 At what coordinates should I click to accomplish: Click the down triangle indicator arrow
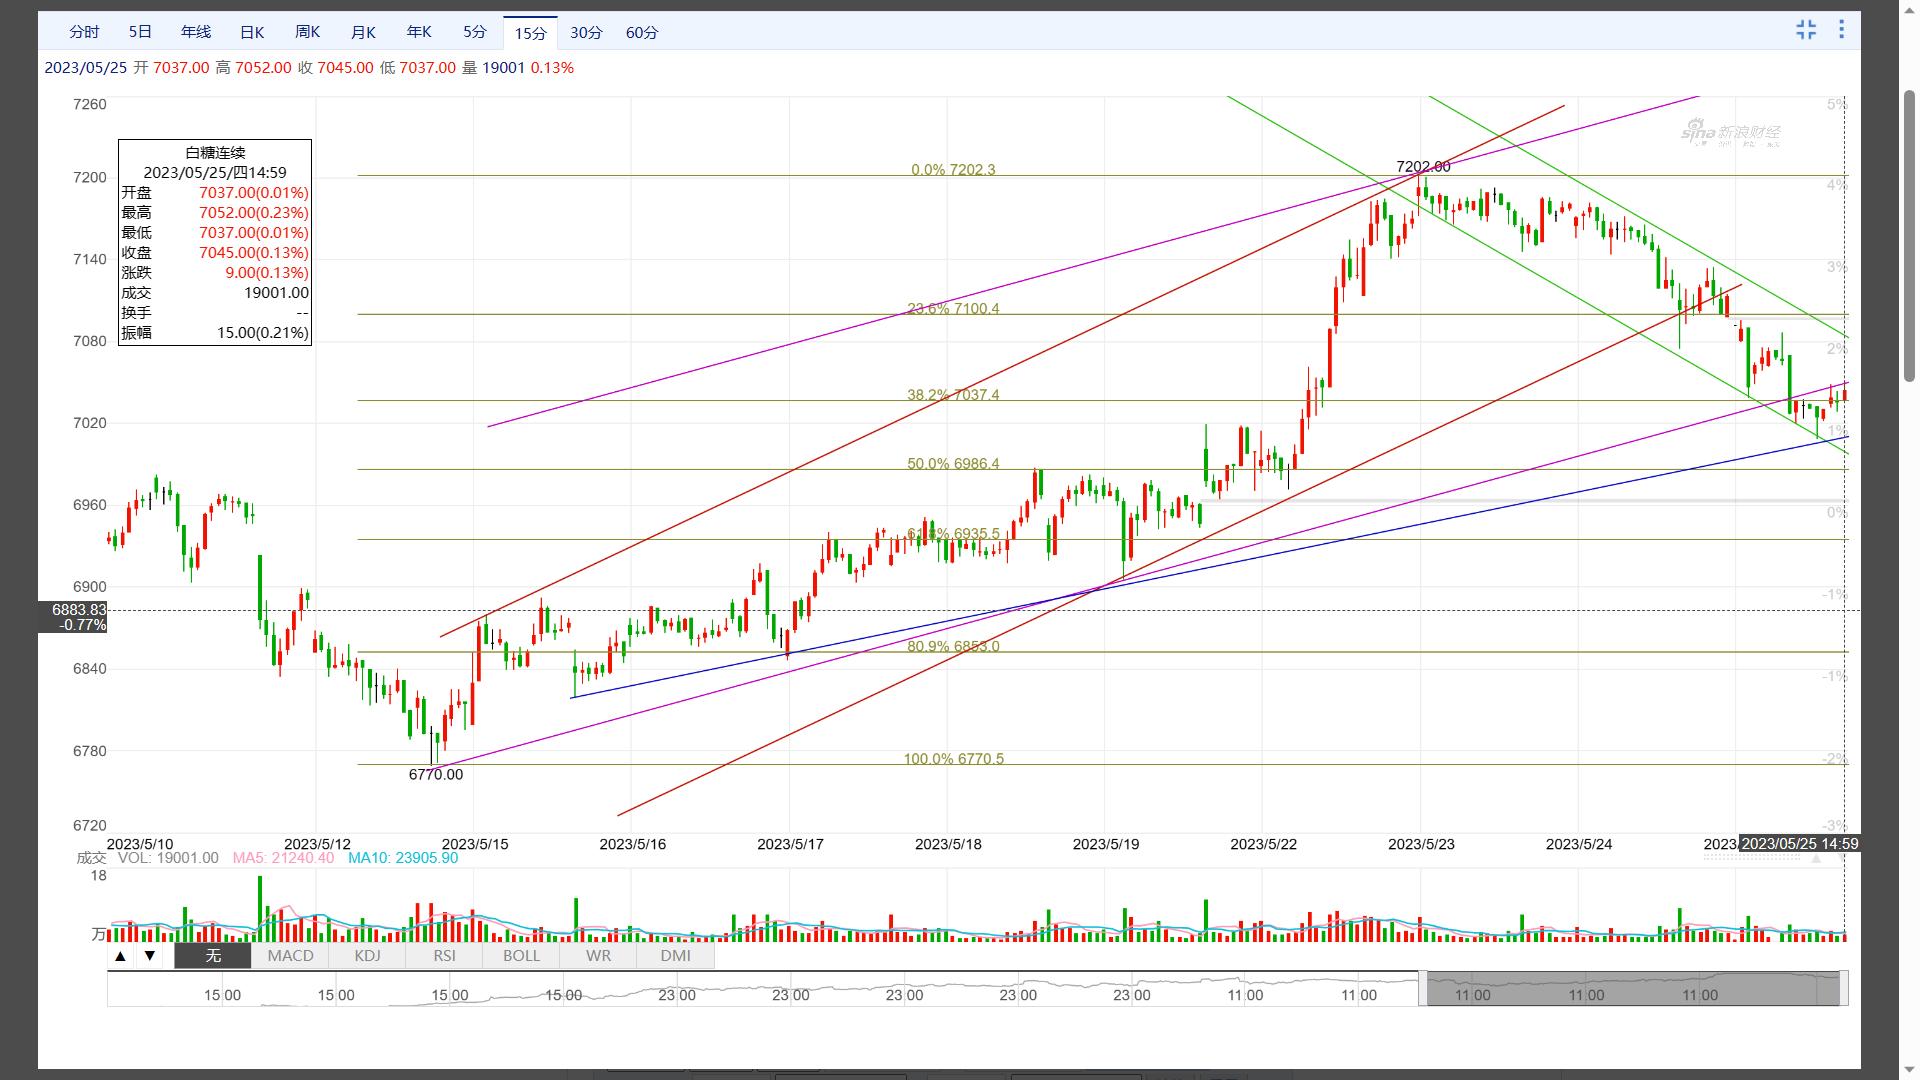[150, 956]
